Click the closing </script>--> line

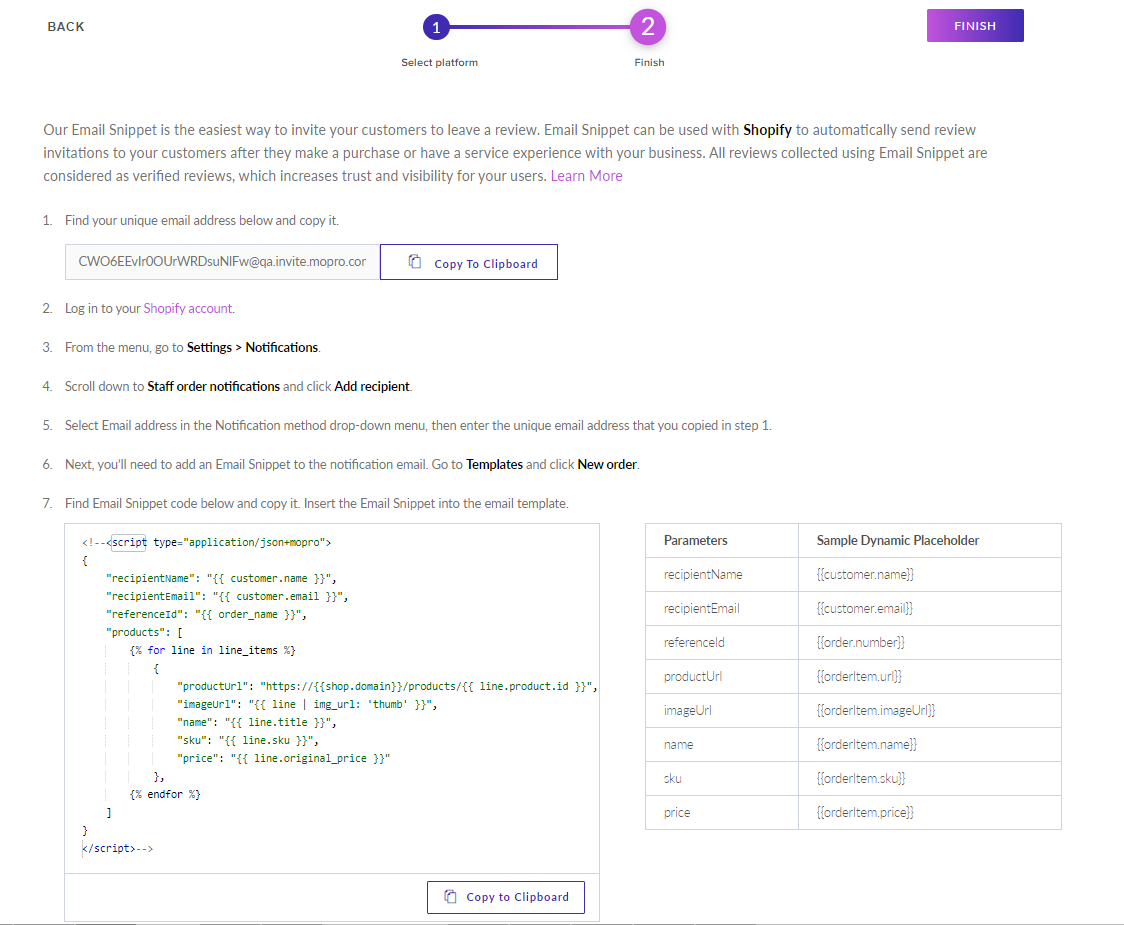click(x=118, y=848)
